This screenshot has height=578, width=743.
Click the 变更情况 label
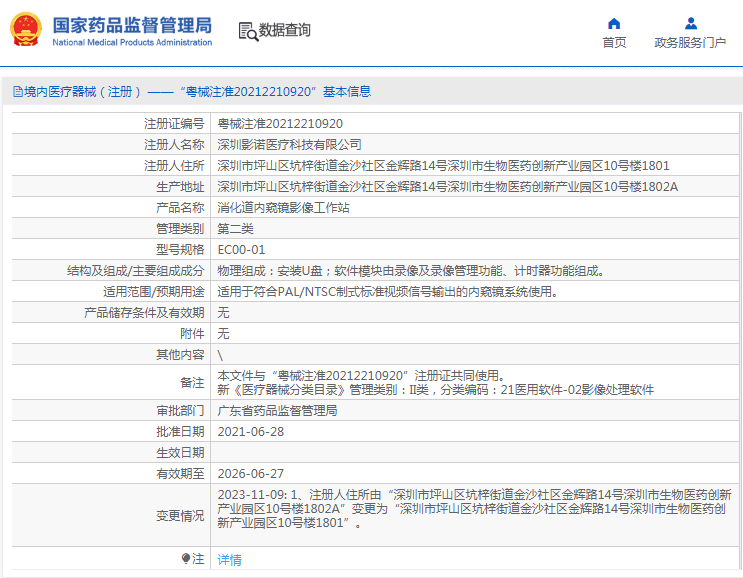click(180, 515)
